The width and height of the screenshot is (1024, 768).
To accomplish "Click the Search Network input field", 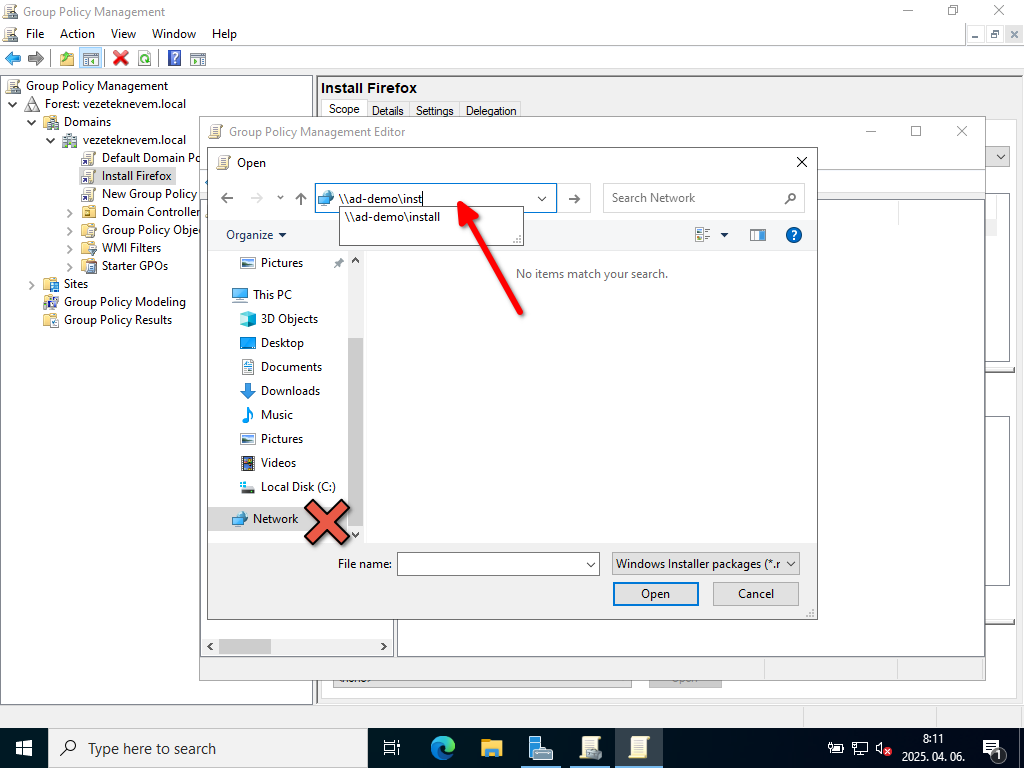I will pos(695,198).
